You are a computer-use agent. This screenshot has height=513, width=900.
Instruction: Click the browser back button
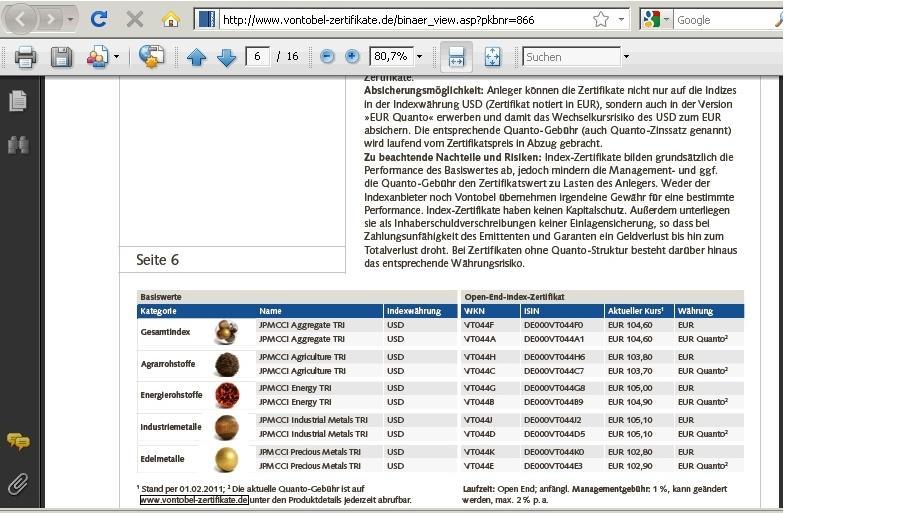click(20, 20)
